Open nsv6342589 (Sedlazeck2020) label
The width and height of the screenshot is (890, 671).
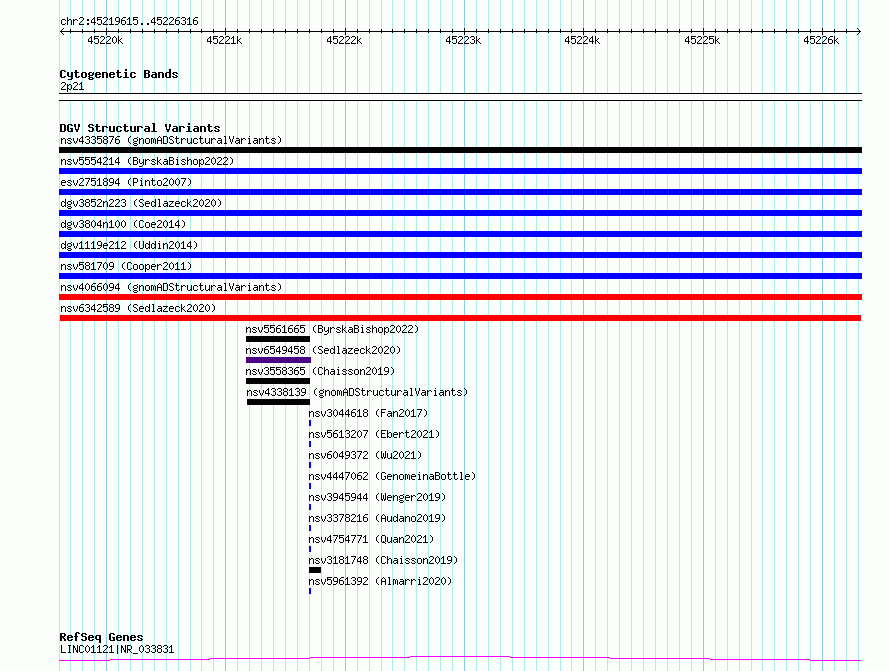138,308
